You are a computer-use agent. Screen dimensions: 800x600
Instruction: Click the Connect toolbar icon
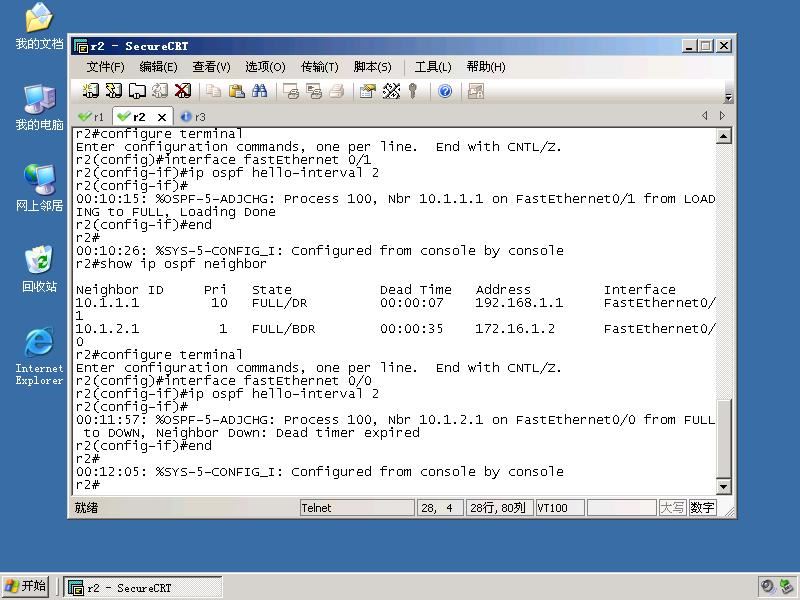[x=91, y=91]
